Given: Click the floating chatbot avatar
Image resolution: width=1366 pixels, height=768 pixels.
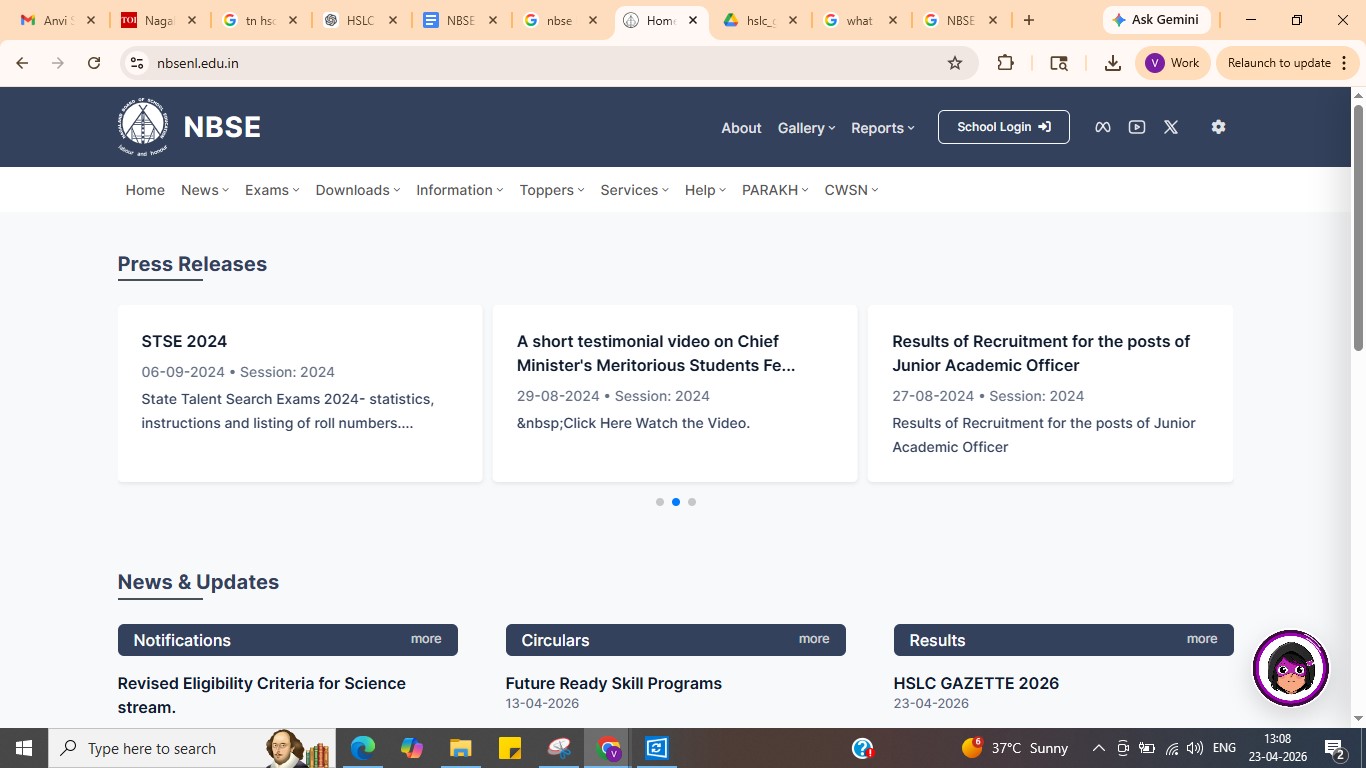Looking at the screenshot, I should (x=1290, y=668).
